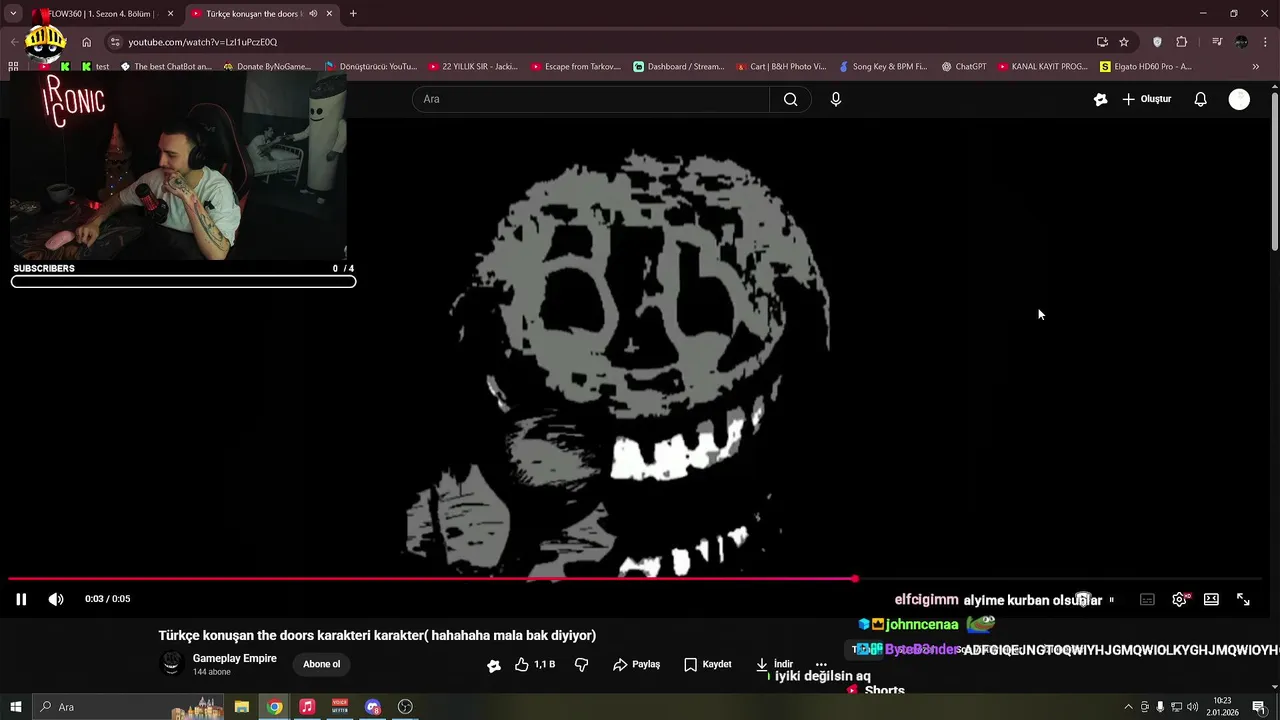This screenshot has width=1280, height=720.
Task: Open the Windows Start menu
Action: [15, 707]
